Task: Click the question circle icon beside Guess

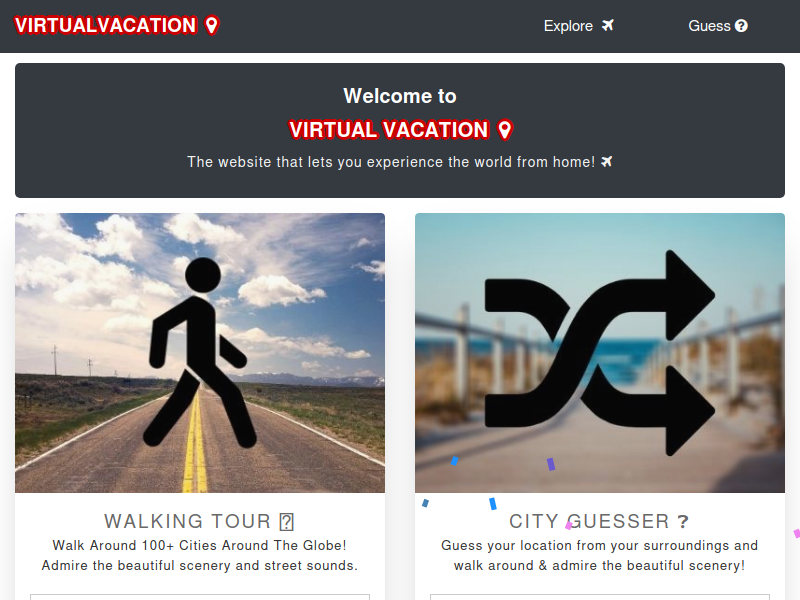Action: pos(741,26)
